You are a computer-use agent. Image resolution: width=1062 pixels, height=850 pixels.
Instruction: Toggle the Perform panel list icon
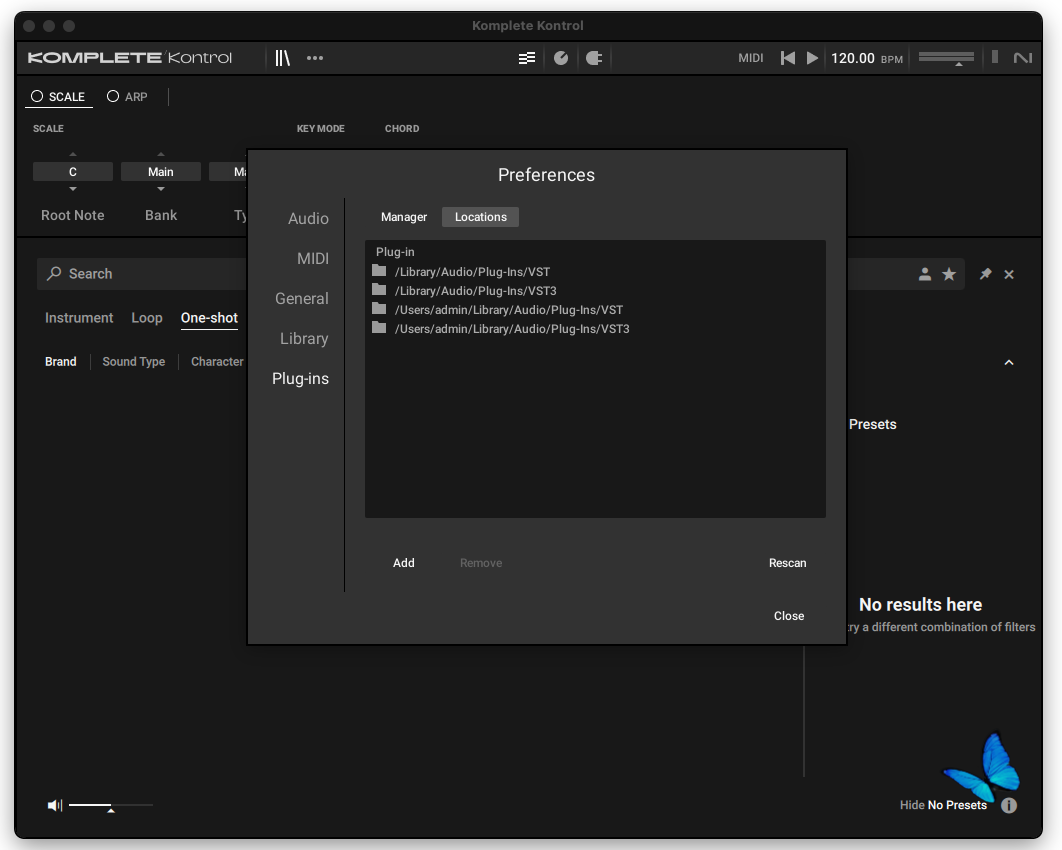(527, 58)
